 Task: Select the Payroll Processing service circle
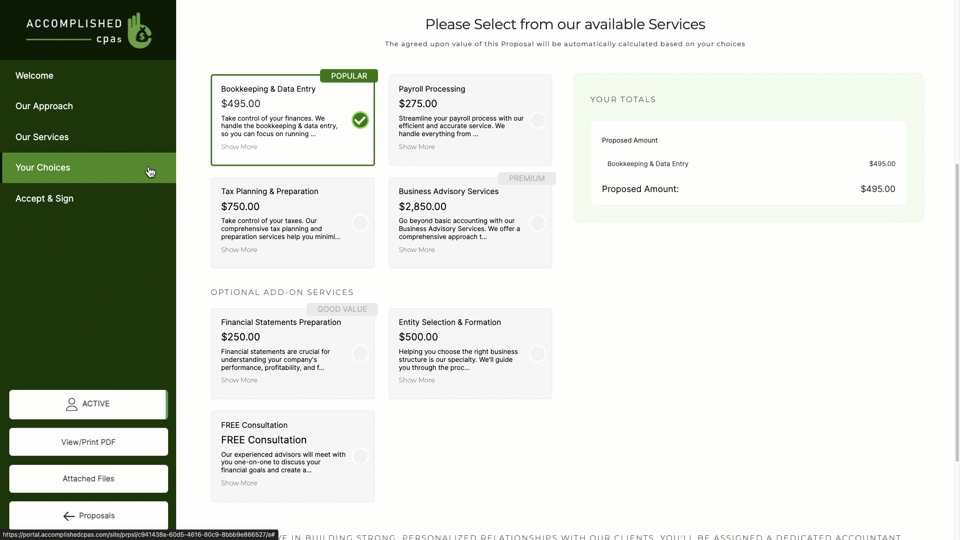(537, 120)
